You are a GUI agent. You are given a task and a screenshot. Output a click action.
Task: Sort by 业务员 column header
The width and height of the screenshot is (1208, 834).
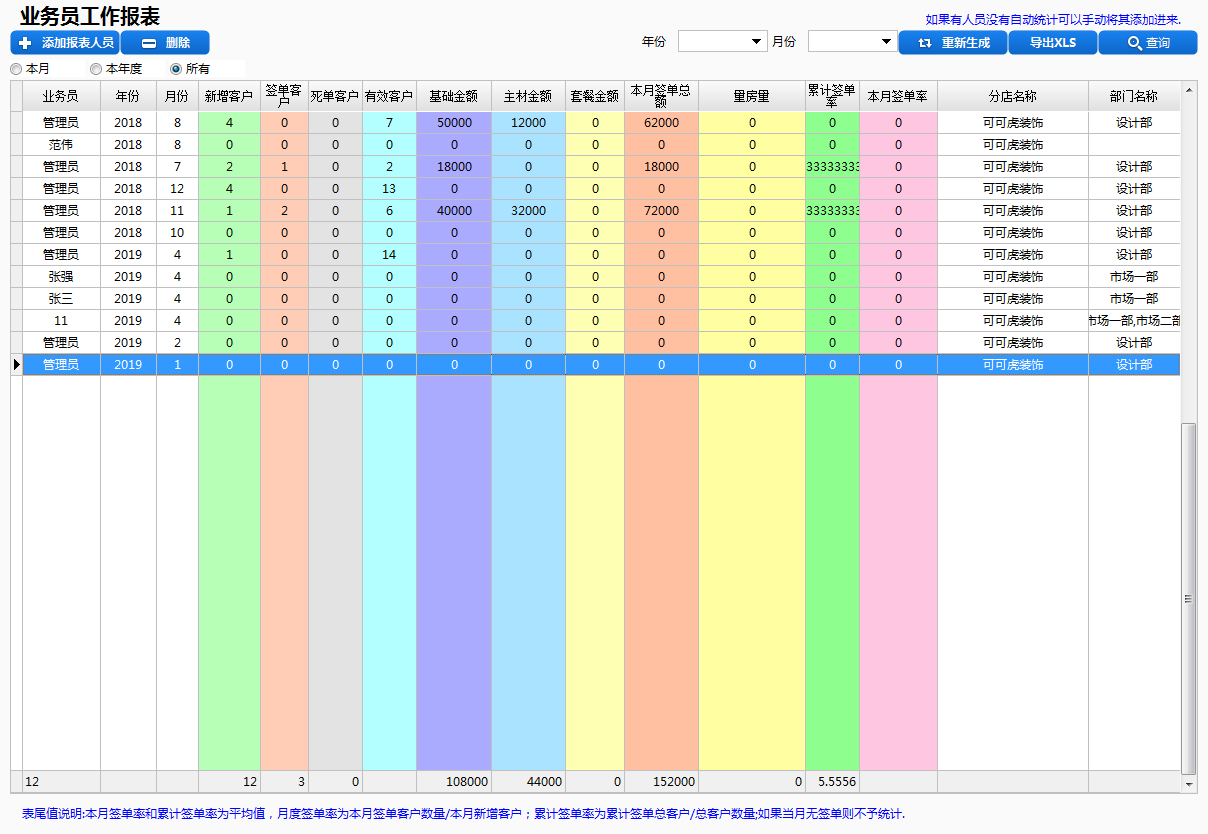point(61,97)
